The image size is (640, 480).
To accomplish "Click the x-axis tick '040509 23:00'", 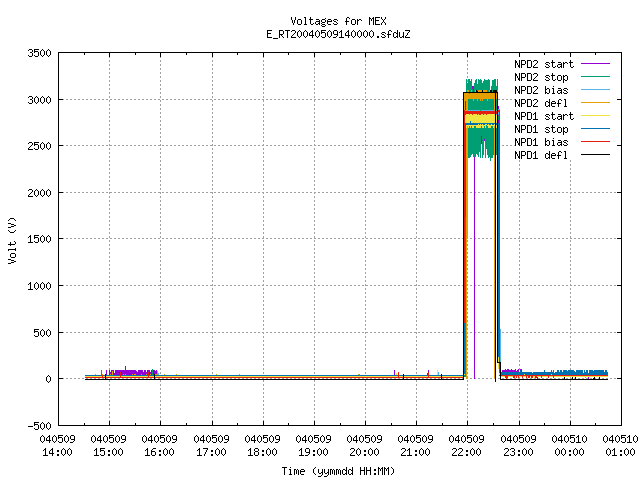I will (518, 446).
